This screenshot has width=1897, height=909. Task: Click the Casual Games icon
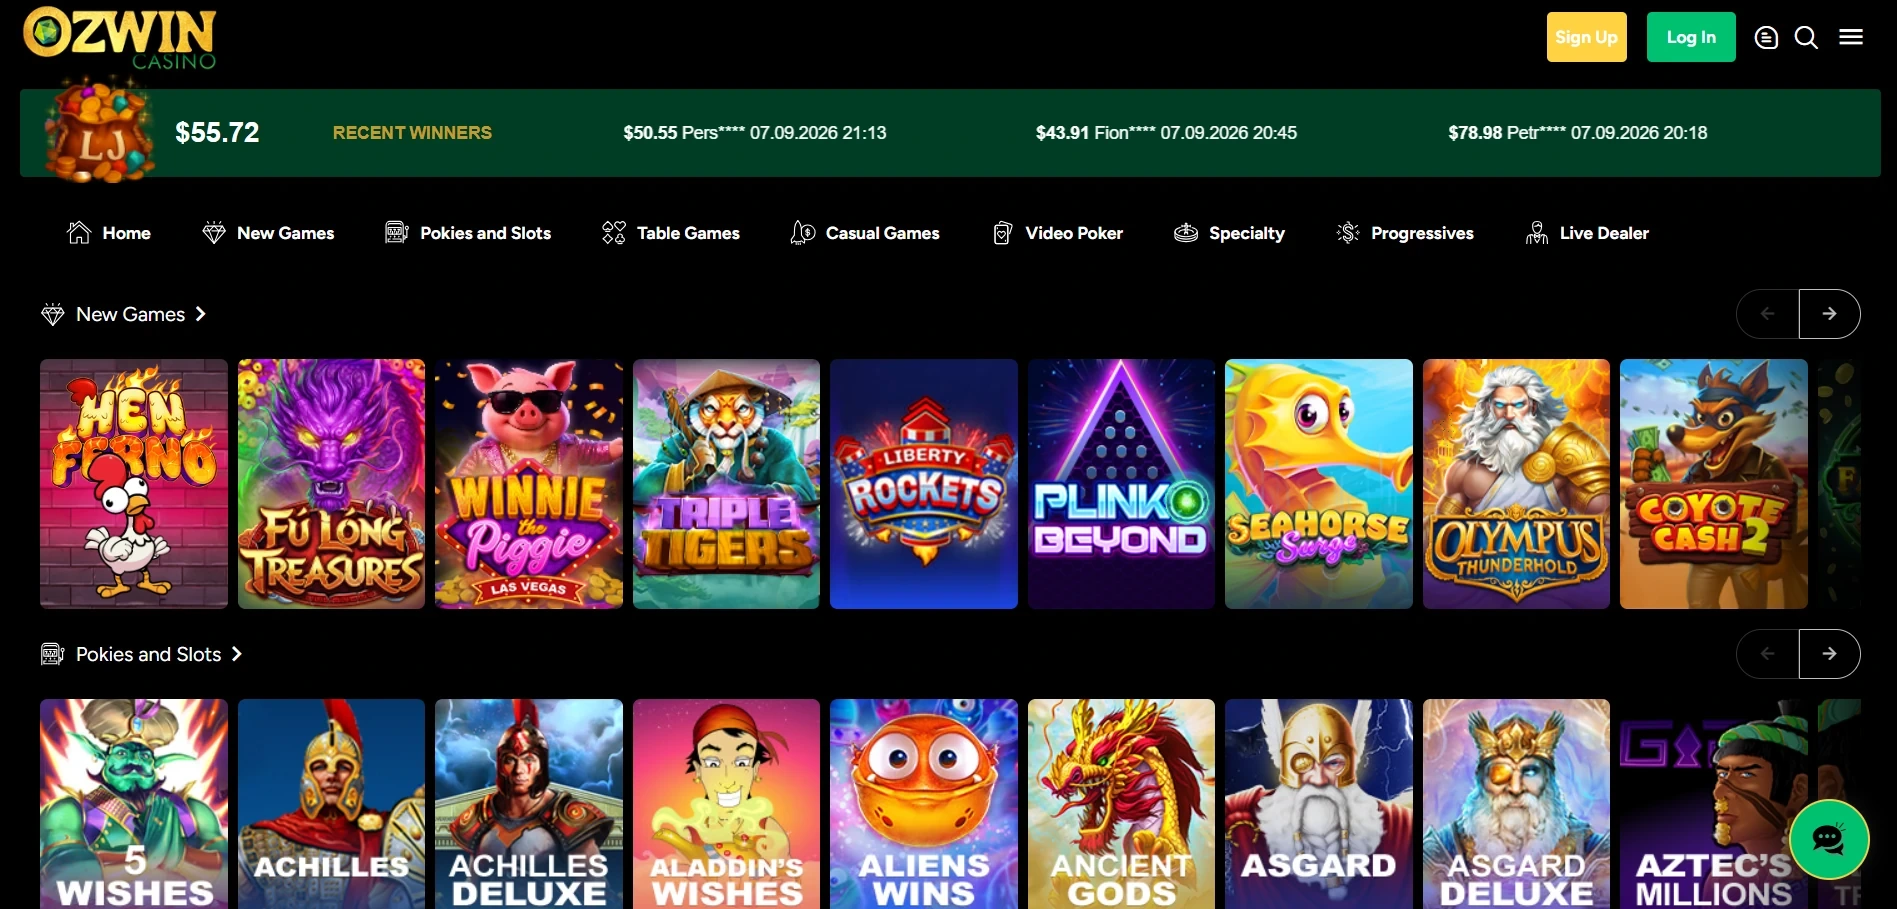(802, 233)
